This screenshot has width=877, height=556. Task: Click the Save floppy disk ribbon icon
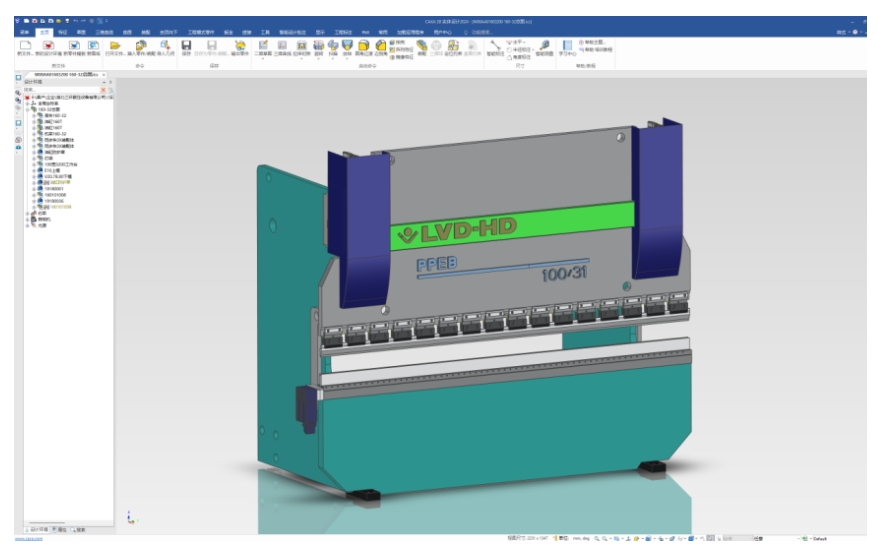coord(186,45)
